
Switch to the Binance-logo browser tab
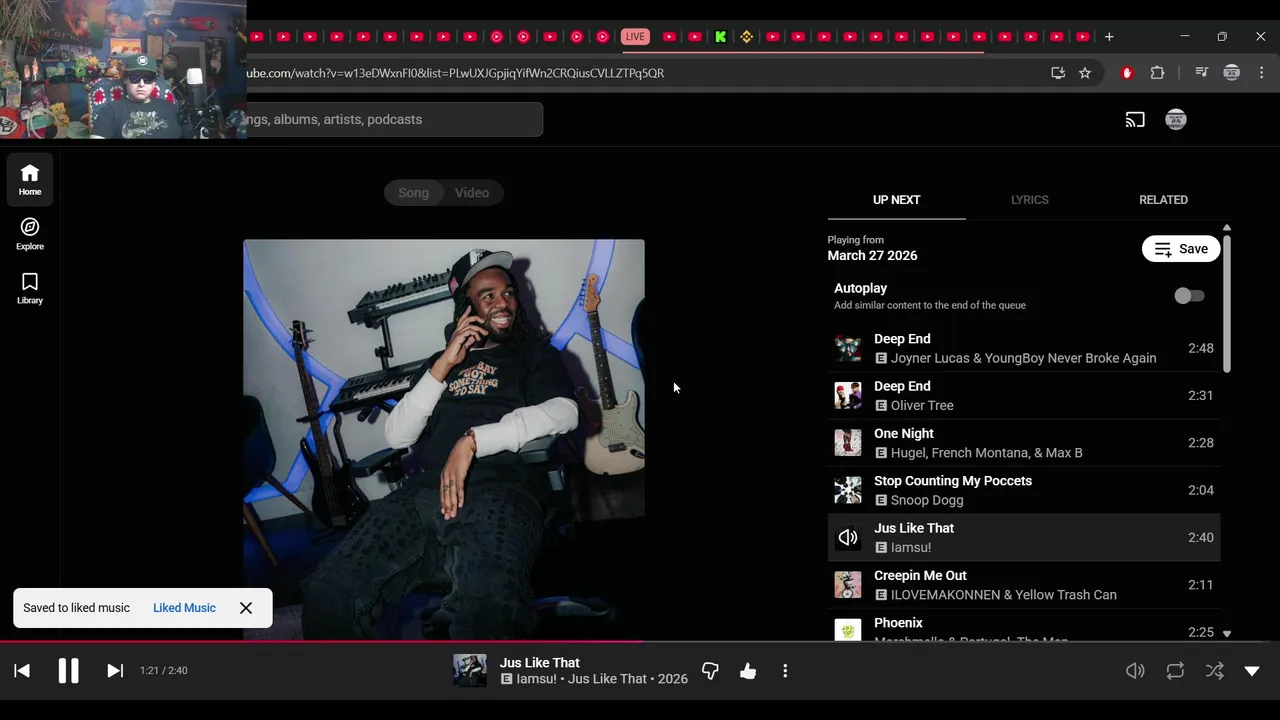click(746, 37)
